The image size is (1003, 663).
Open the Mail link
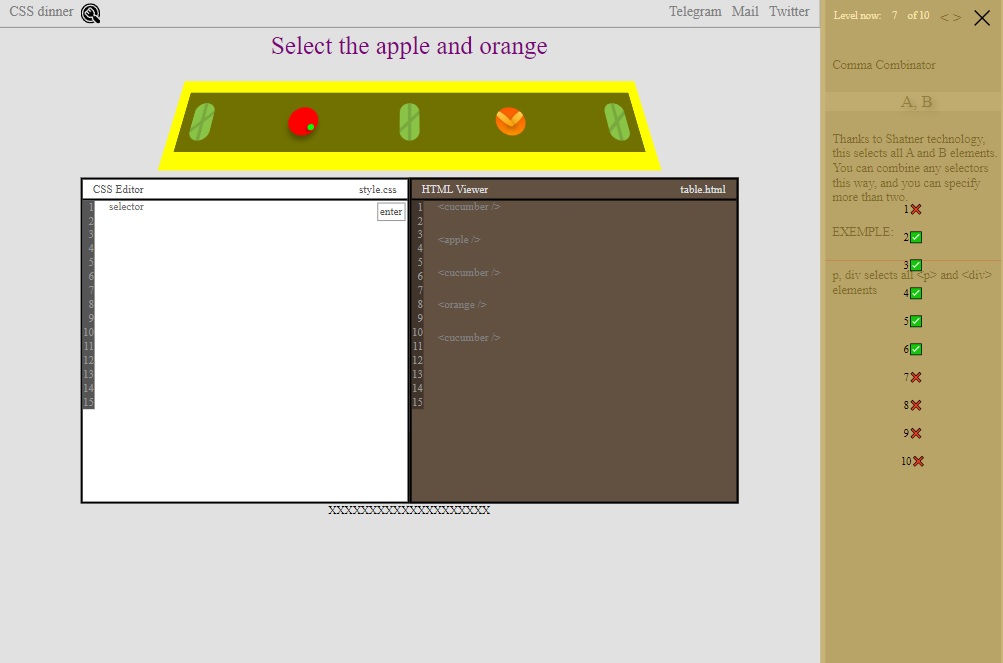745,12
